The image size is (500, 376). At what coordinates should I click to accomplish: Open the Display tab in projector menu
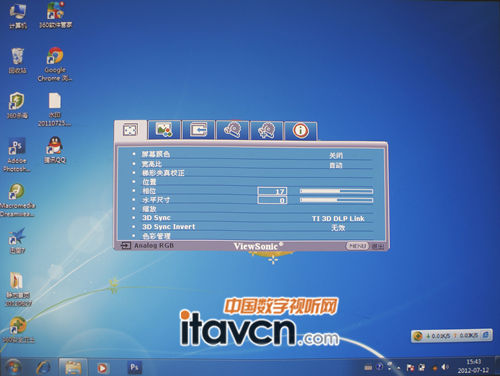130,130
